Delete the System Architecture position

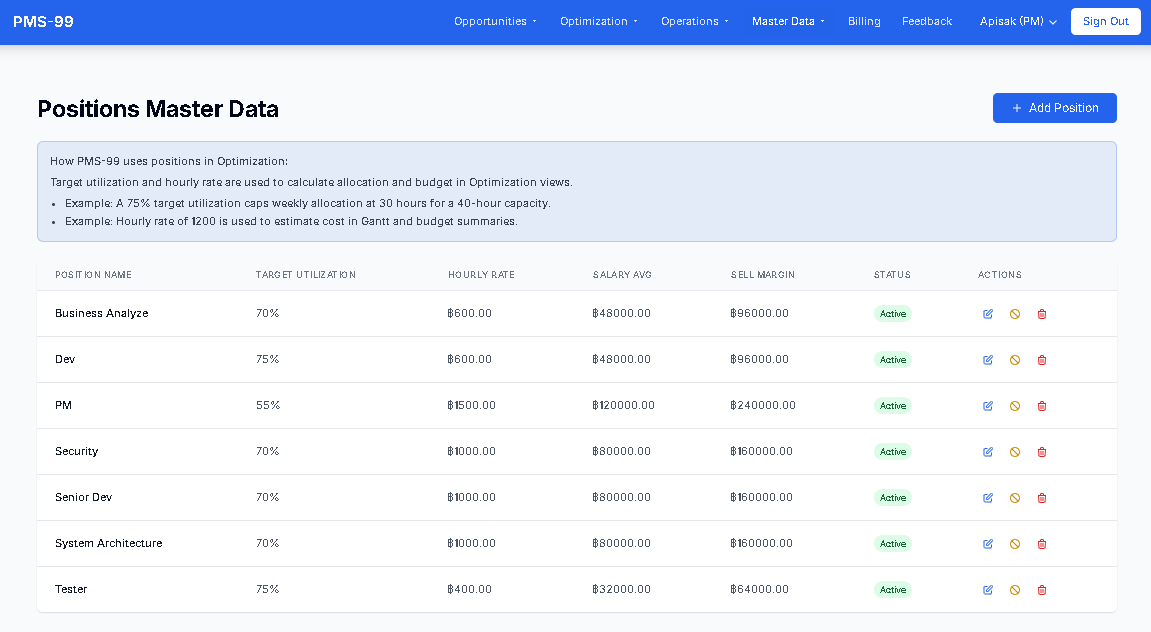click(1042, 544)
